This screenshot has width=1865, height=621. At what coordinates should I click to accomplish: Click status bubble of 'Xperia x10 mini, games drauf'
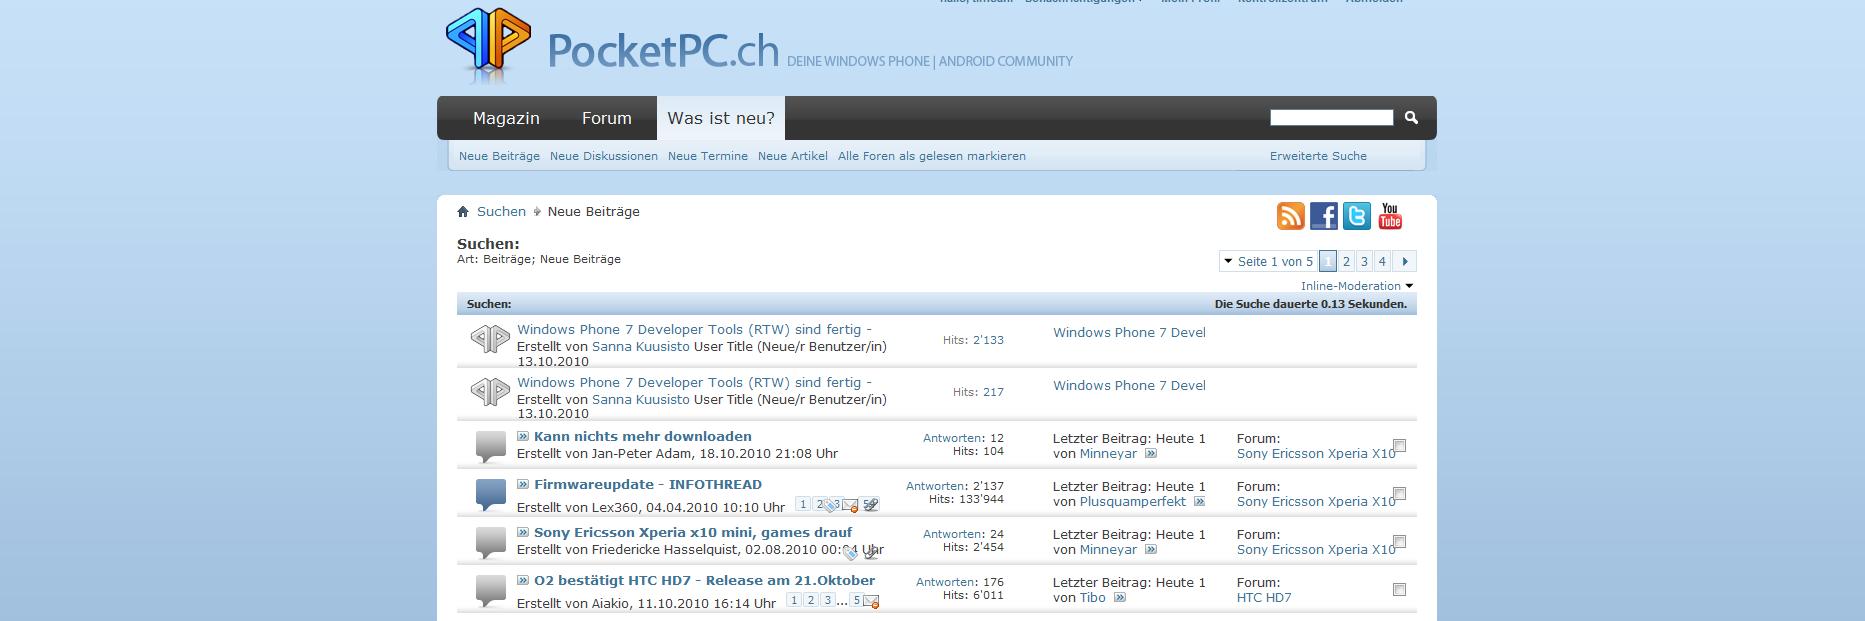tap(490, 542)
